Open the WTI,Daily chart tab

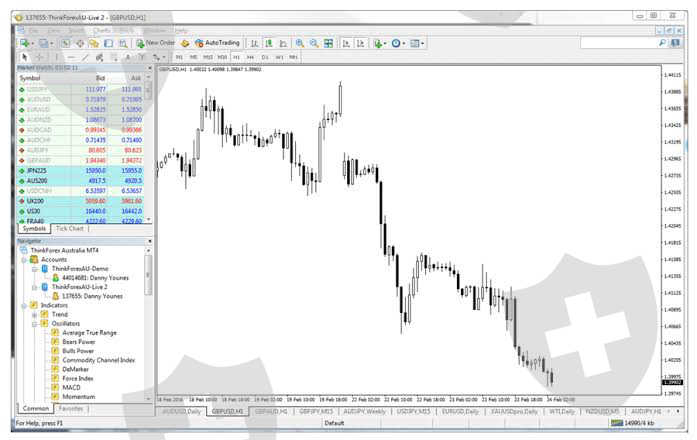click(x=562, y=412)
